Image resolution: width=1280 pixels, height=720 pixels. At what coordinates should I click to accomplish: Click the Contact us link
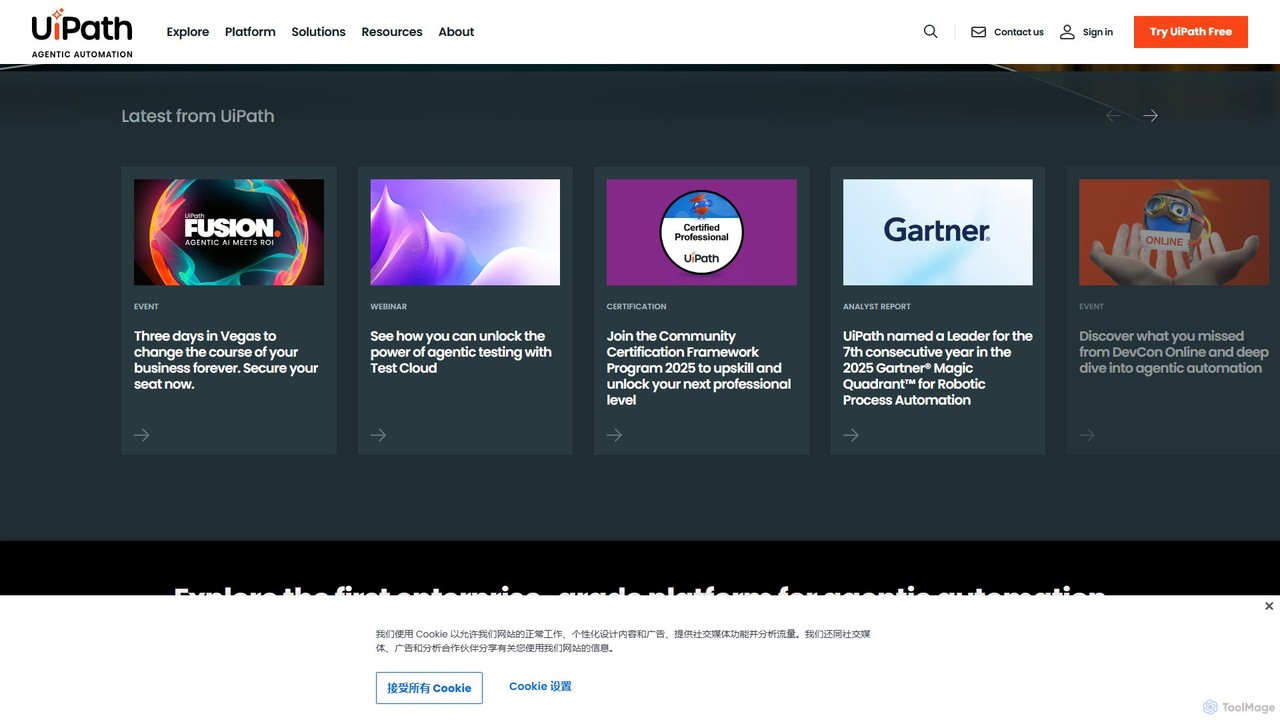pos(1019,32)
